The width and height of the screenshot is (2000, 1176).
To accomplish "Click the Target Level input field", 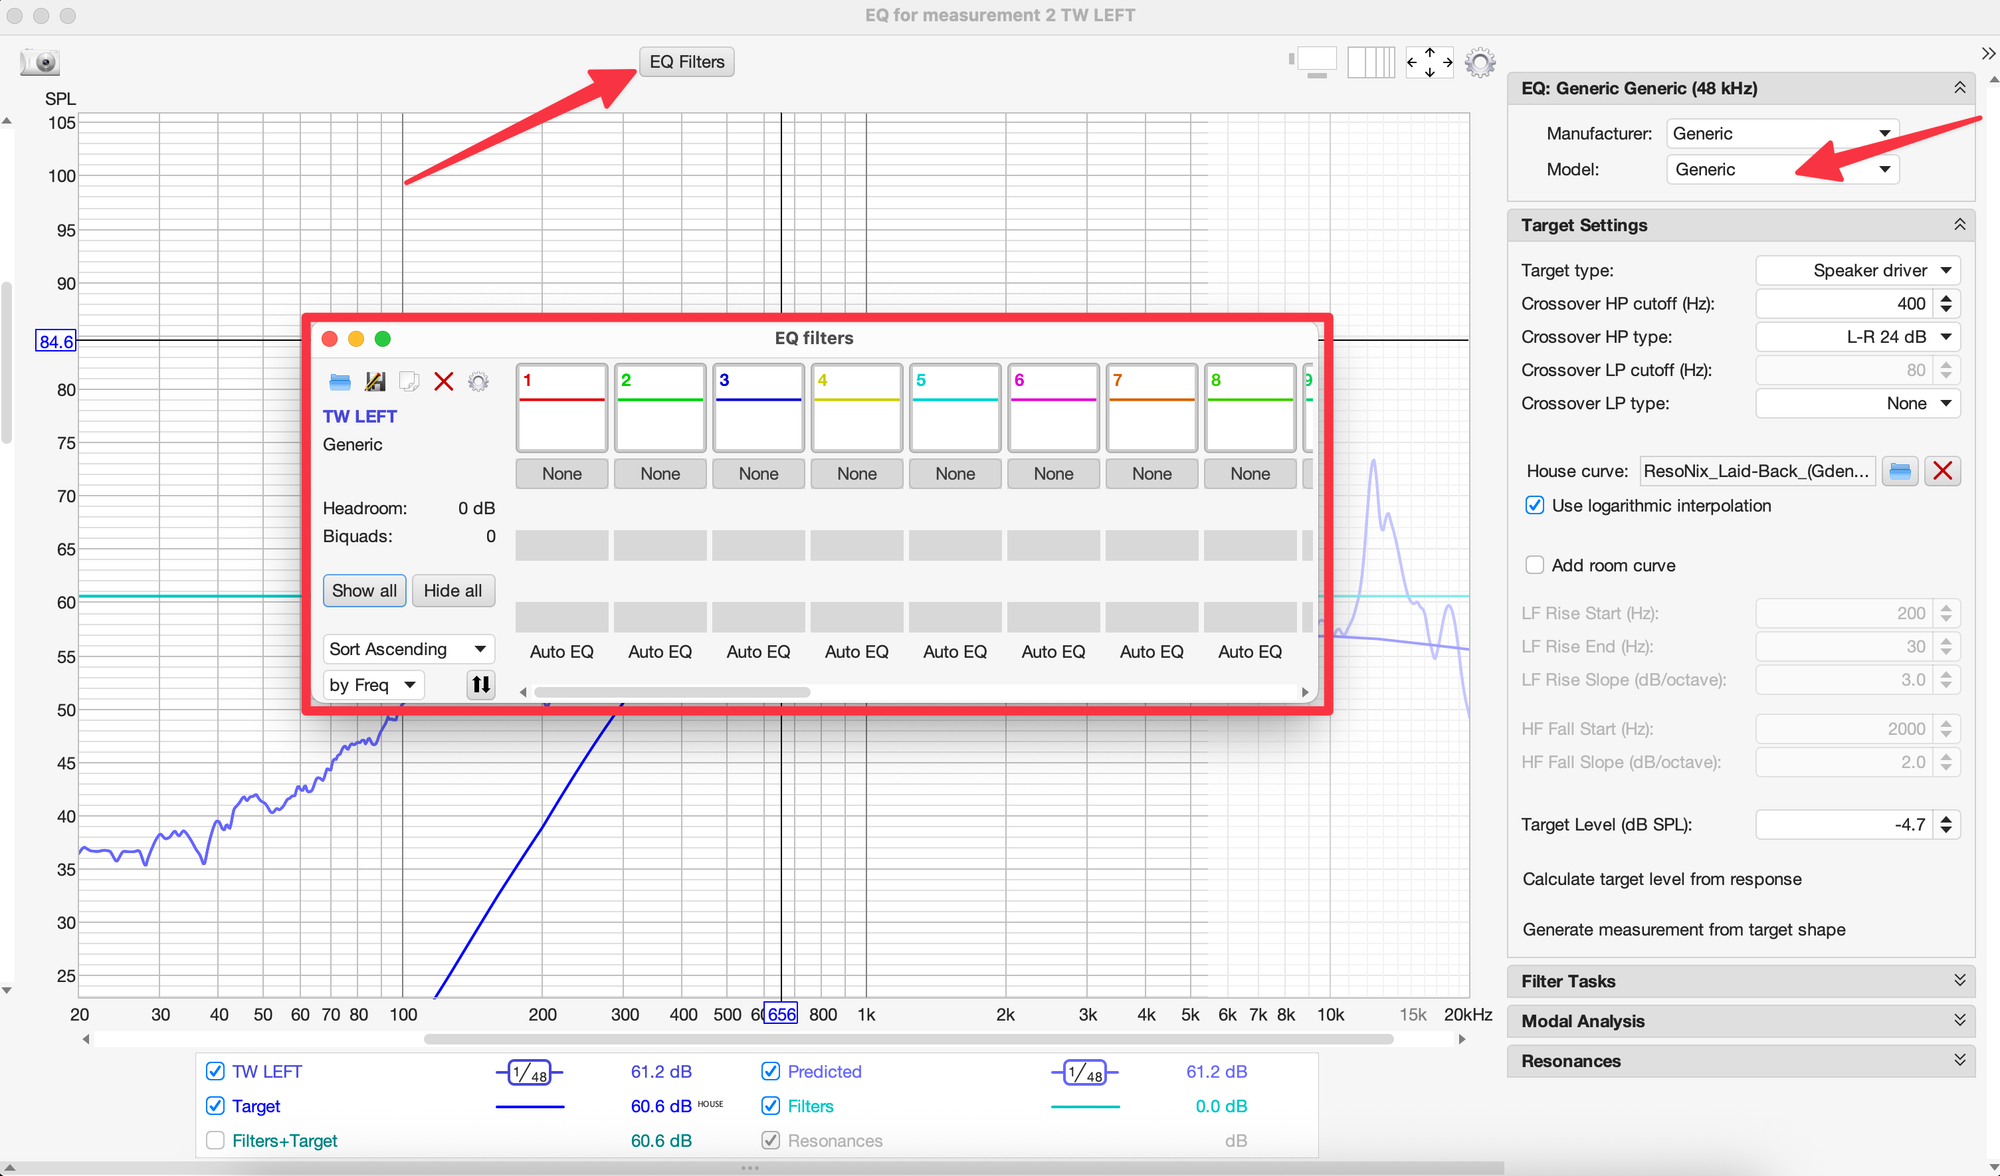I will coord(1844,825).
